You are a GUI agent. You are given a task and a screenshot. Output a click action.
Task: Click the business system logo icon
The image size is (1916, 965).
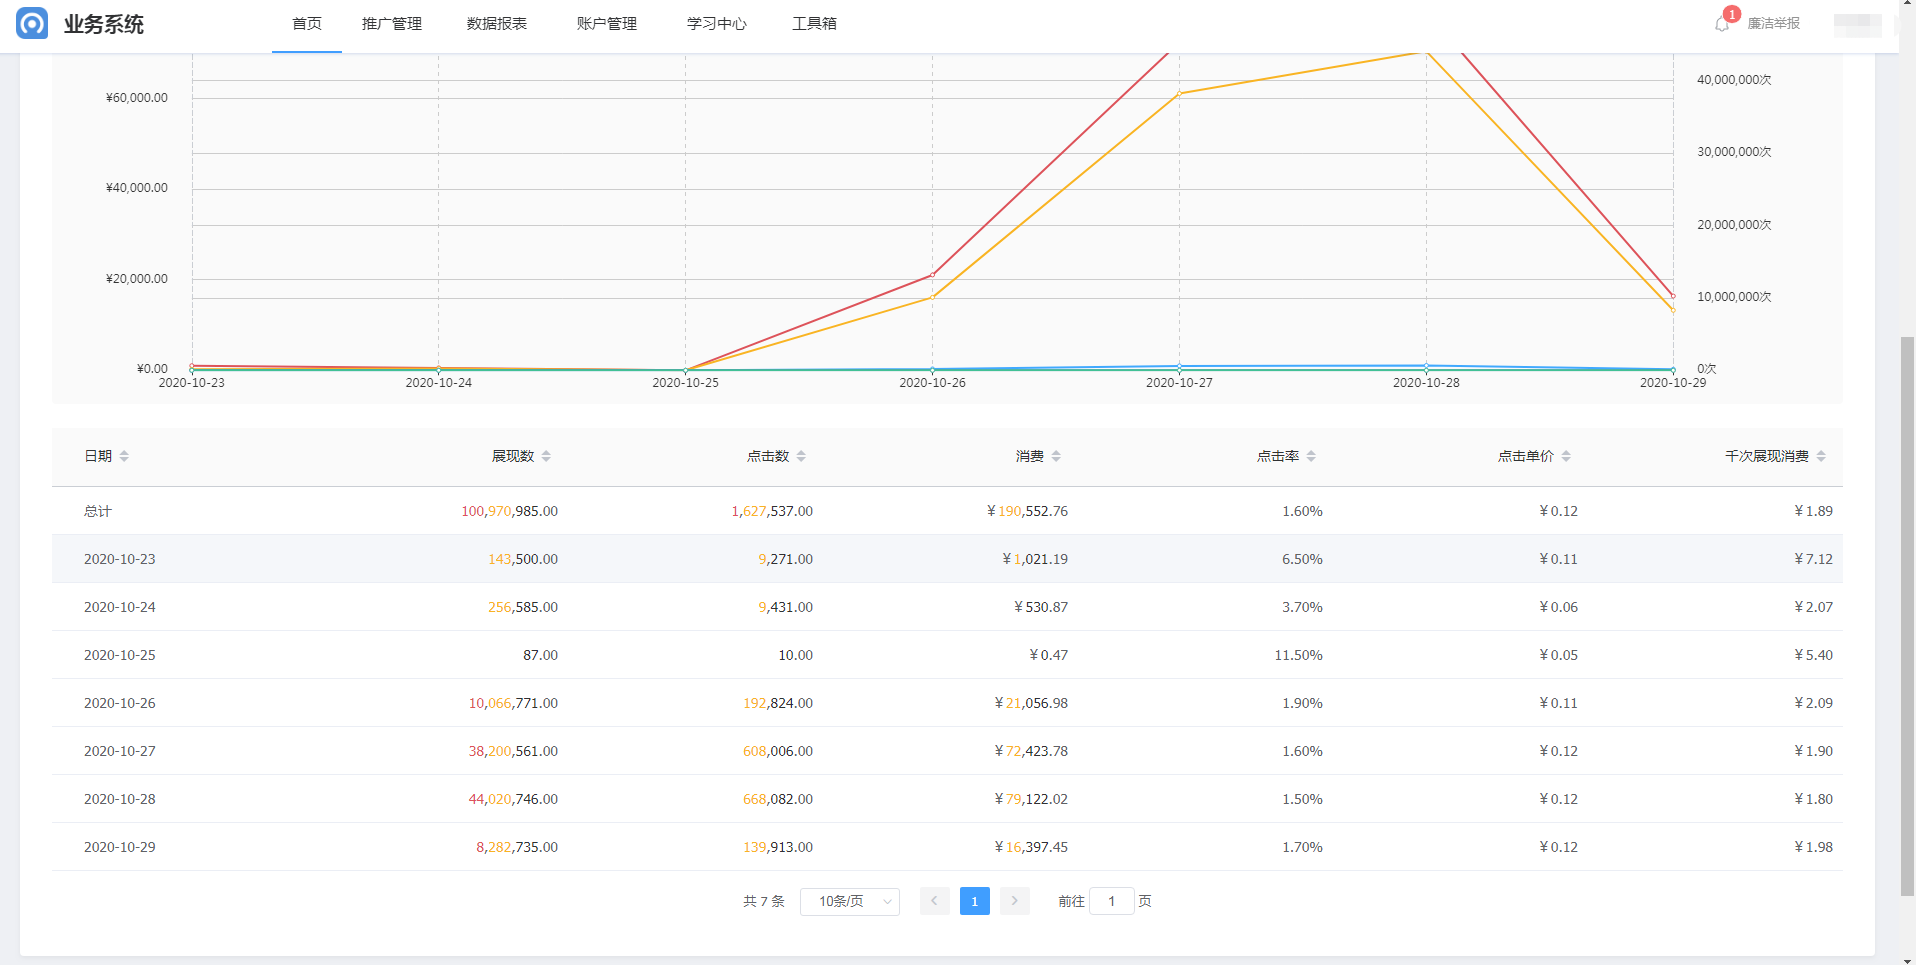[x=32, y=23]
